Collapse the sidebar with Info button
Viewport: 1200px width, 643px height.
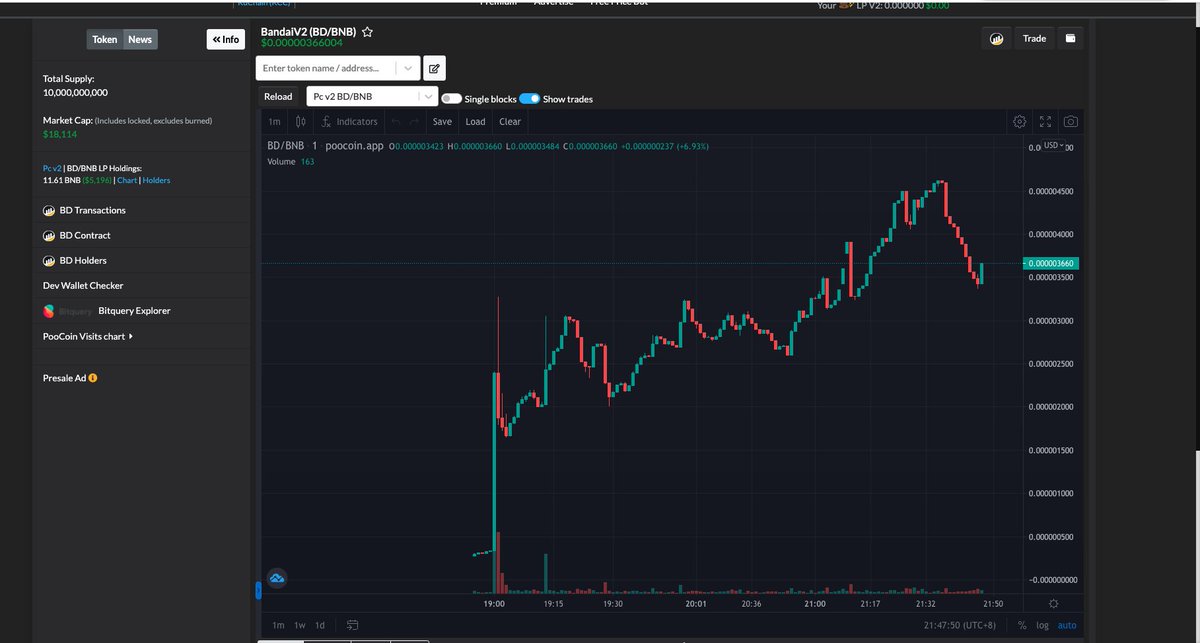tap(227, 39)
